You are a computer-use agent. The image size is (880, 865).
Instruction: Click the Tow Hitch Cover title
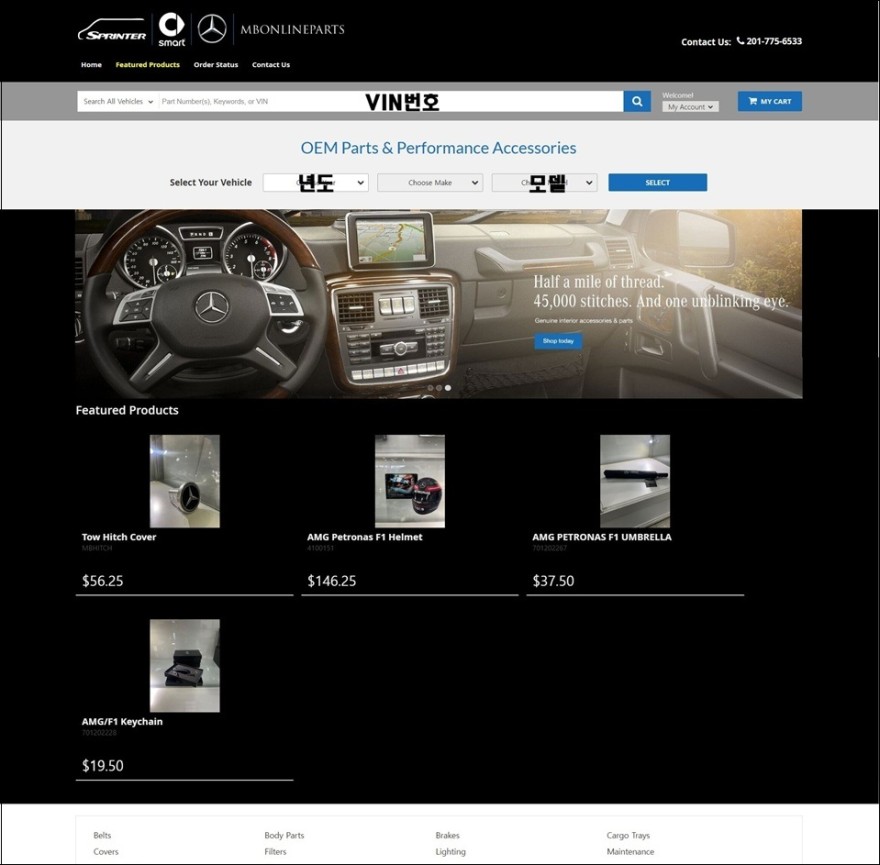pos(119,537)
